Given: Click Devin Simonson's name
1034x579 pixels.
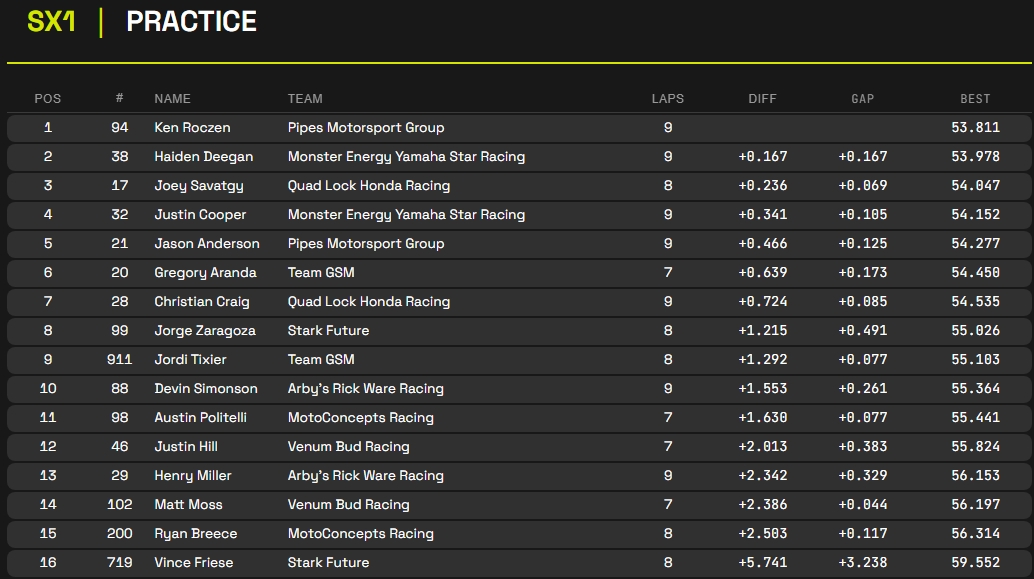Looking at the screenshot, I should click(x=205, y=388).
